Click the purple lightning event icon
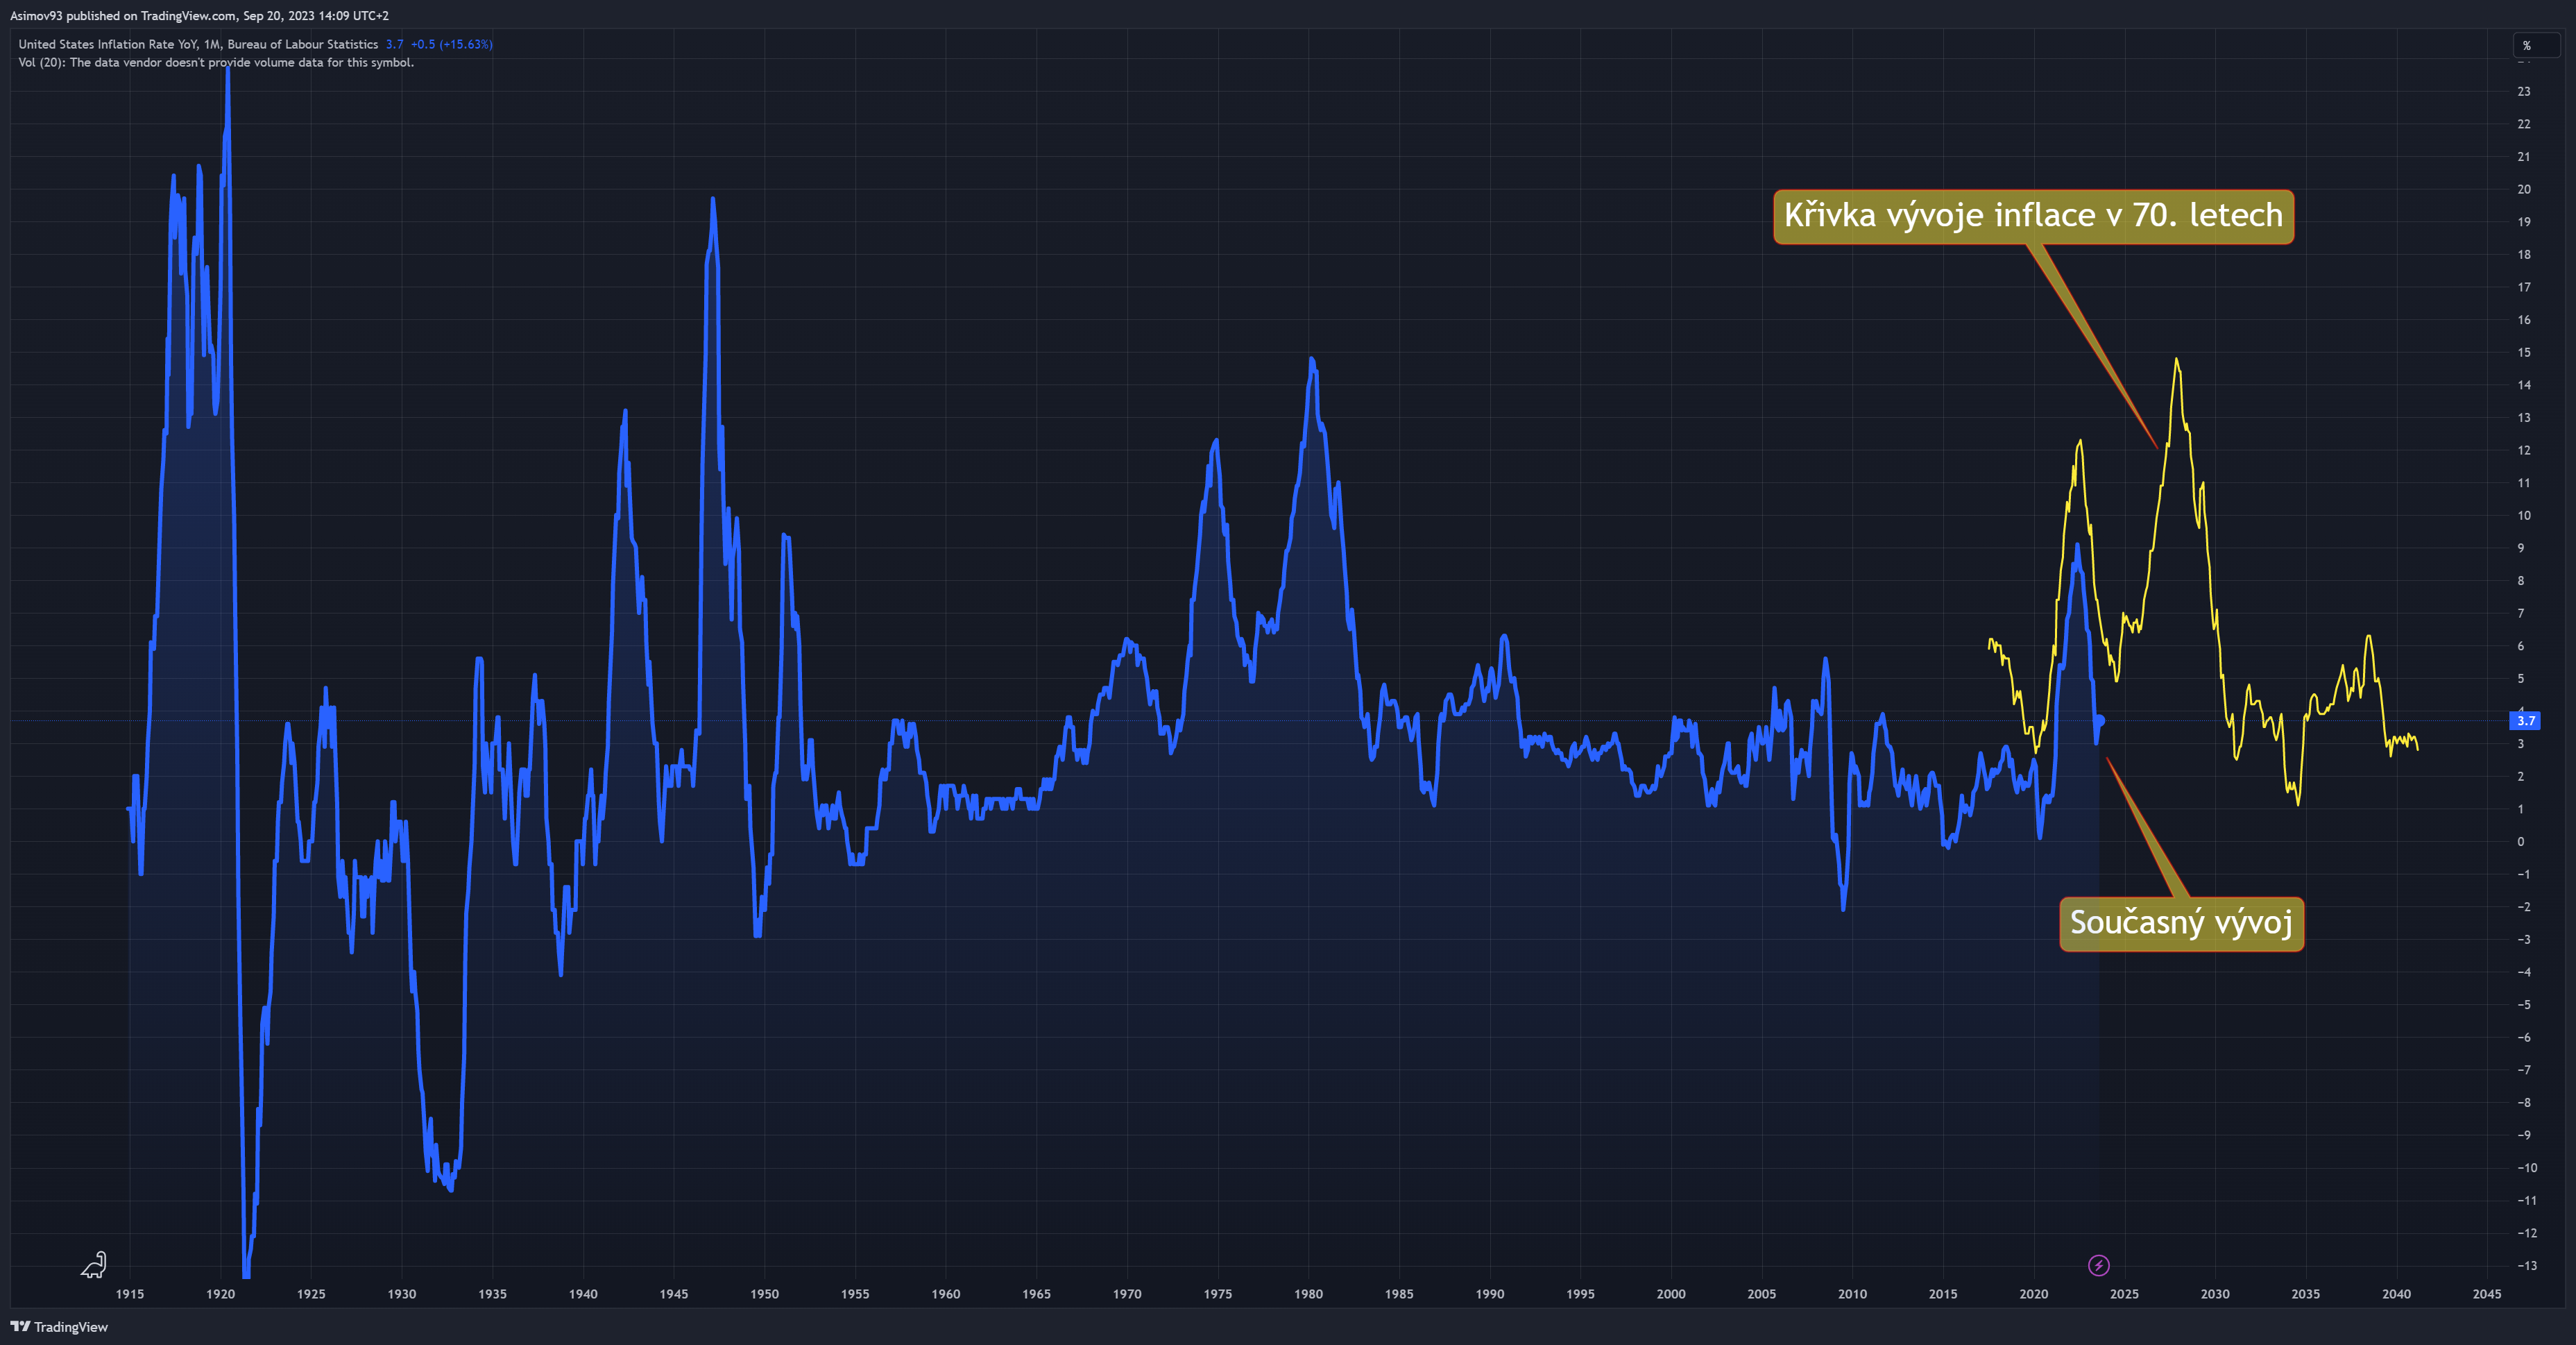 tap(2098, 1265)
